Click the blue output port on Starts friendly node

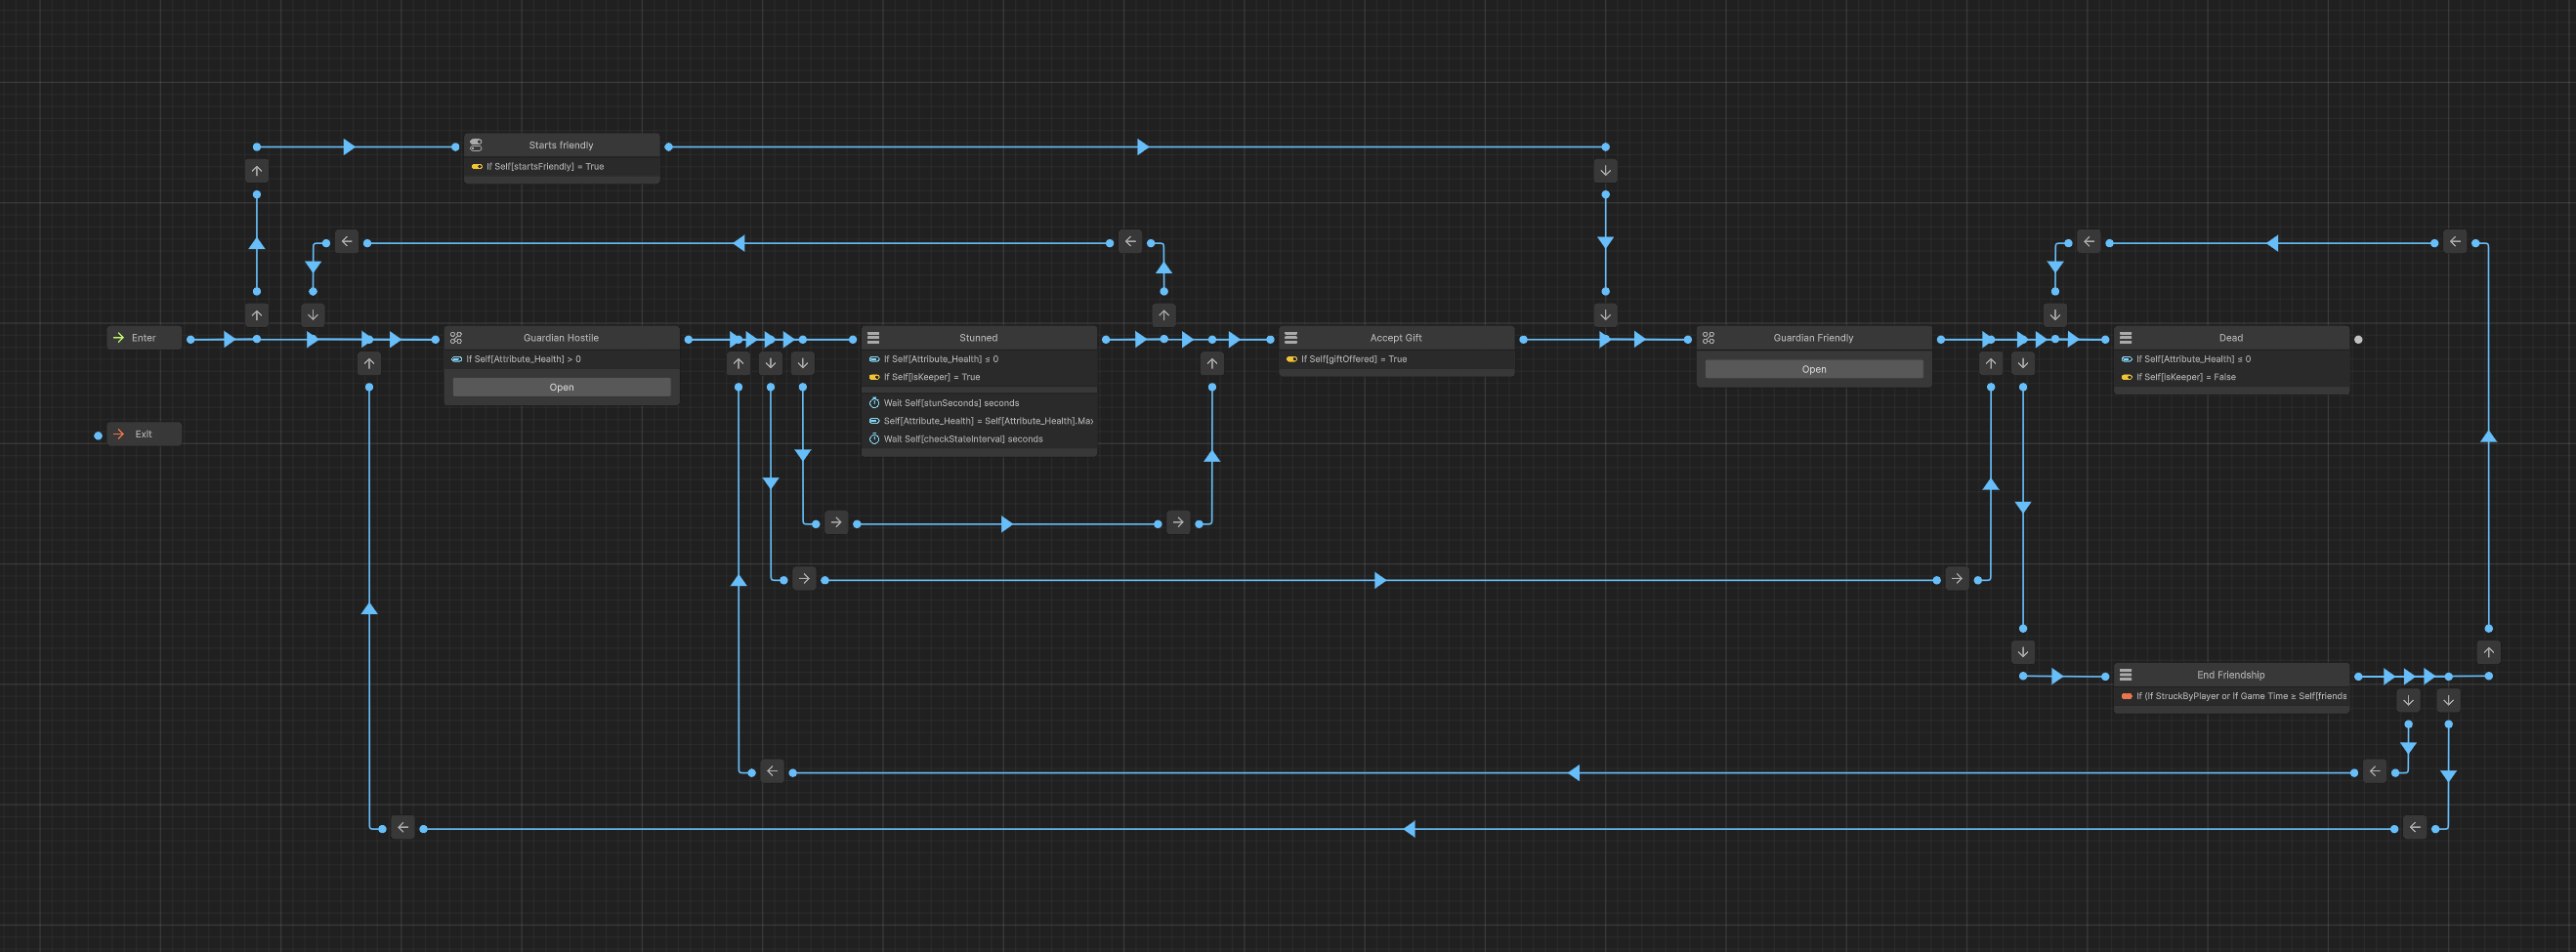click(669, 147)
